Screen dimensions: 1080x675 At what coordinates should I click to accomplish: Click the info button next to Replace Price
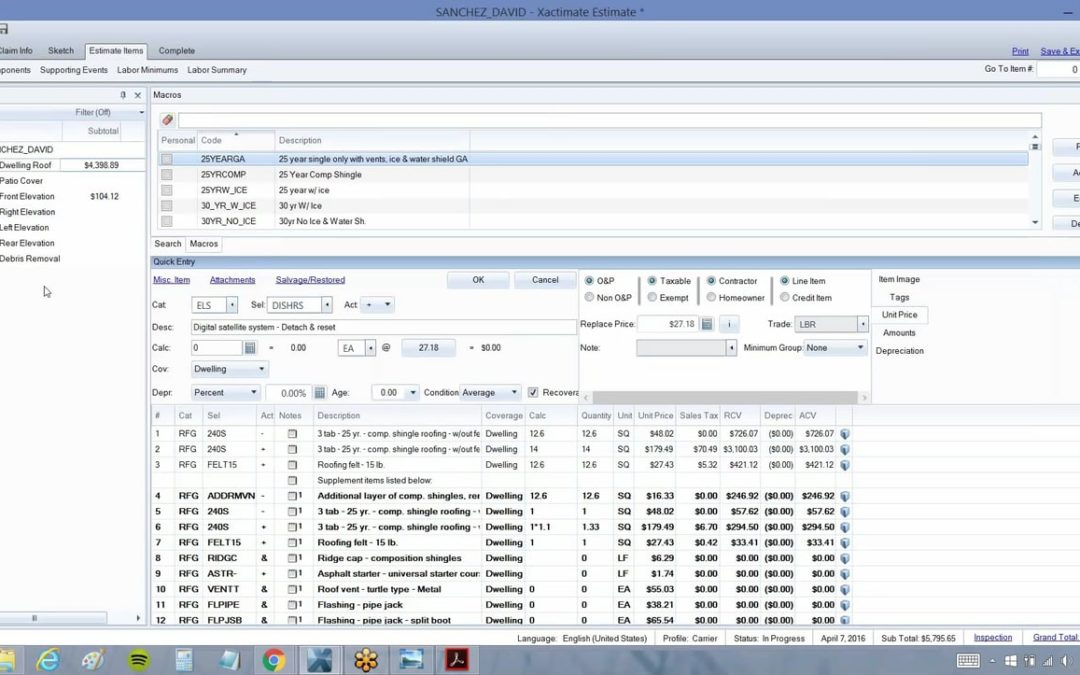(x=729, y=324)
